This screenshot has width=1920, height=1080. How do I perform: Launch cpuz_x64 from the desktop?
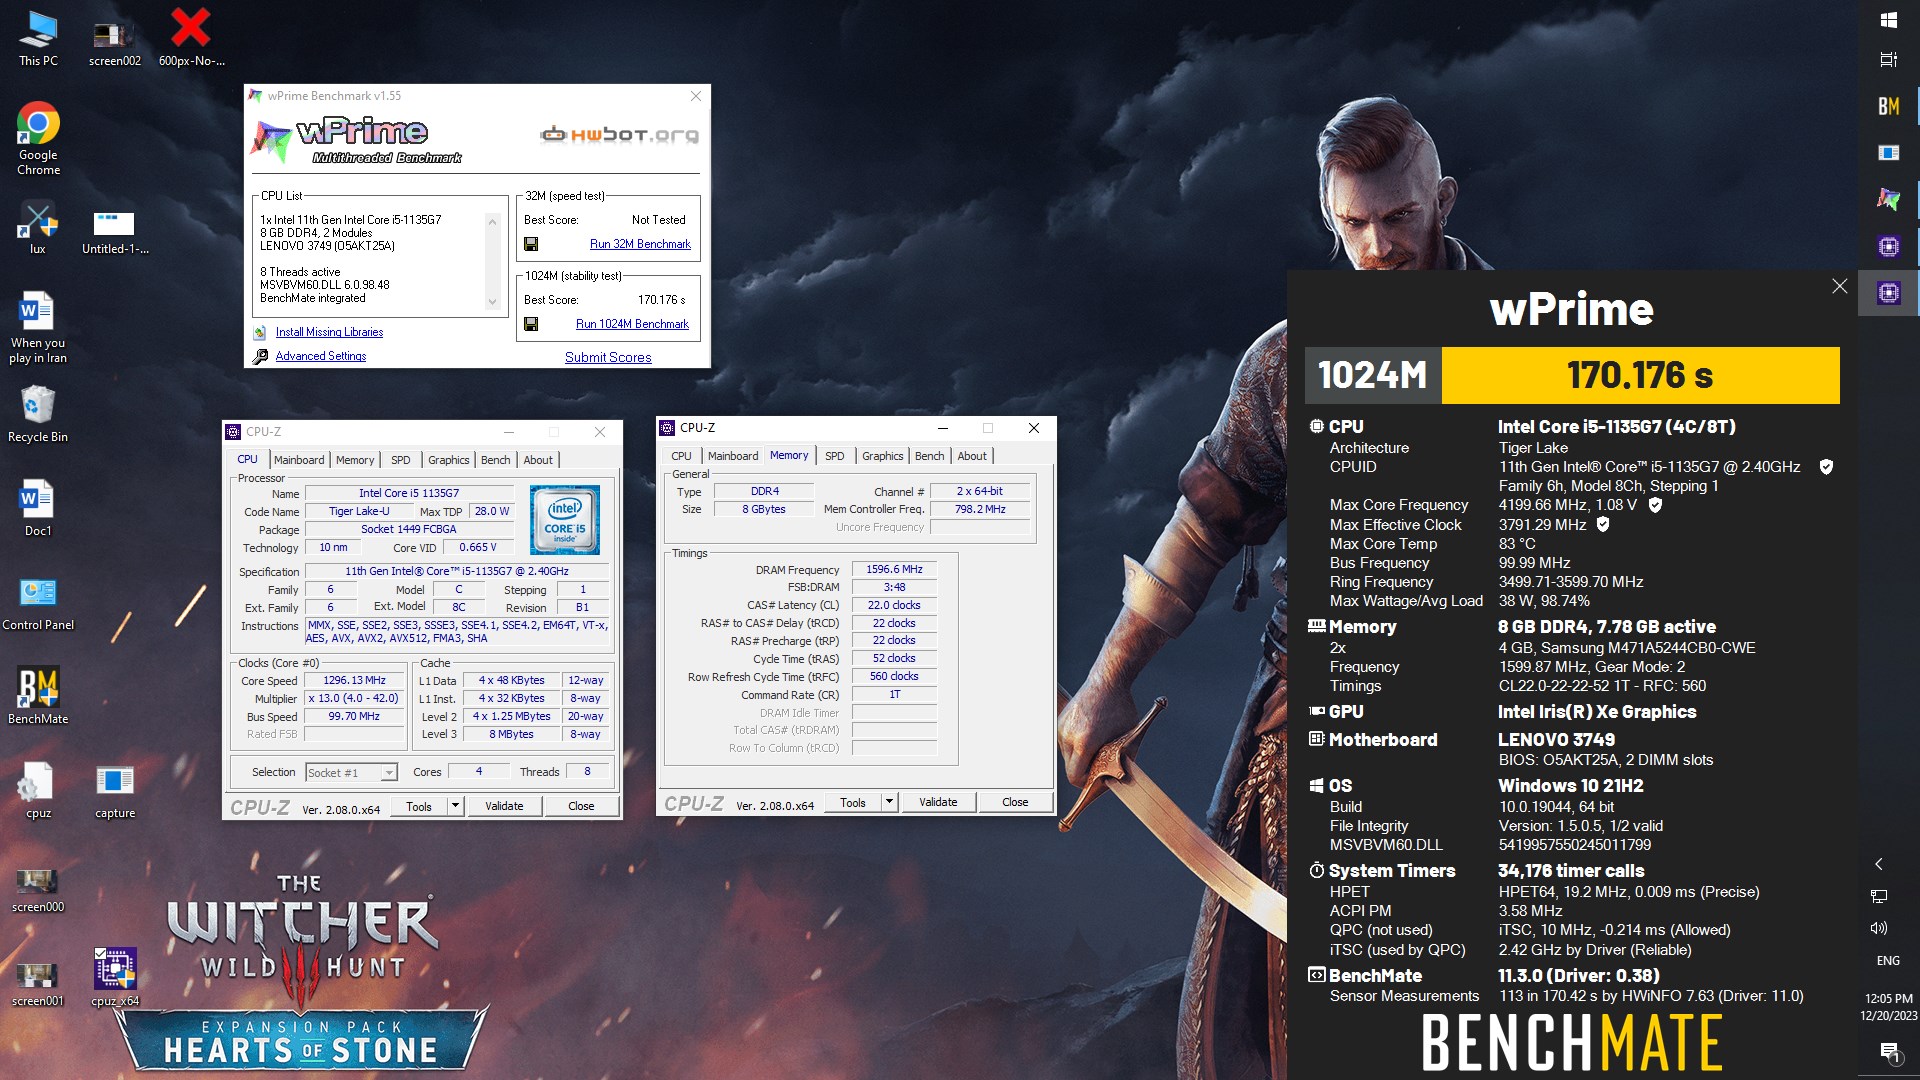pos(114,978)
